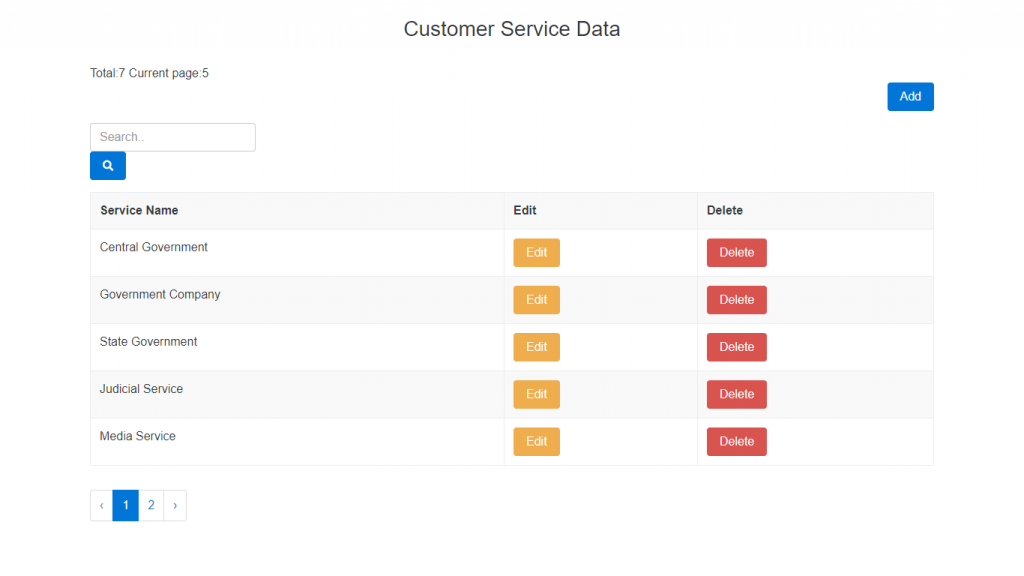This screenshot has width=1024, height=576.
Task: Select the Judicial Service name cell
Action: tap(141, 389)
